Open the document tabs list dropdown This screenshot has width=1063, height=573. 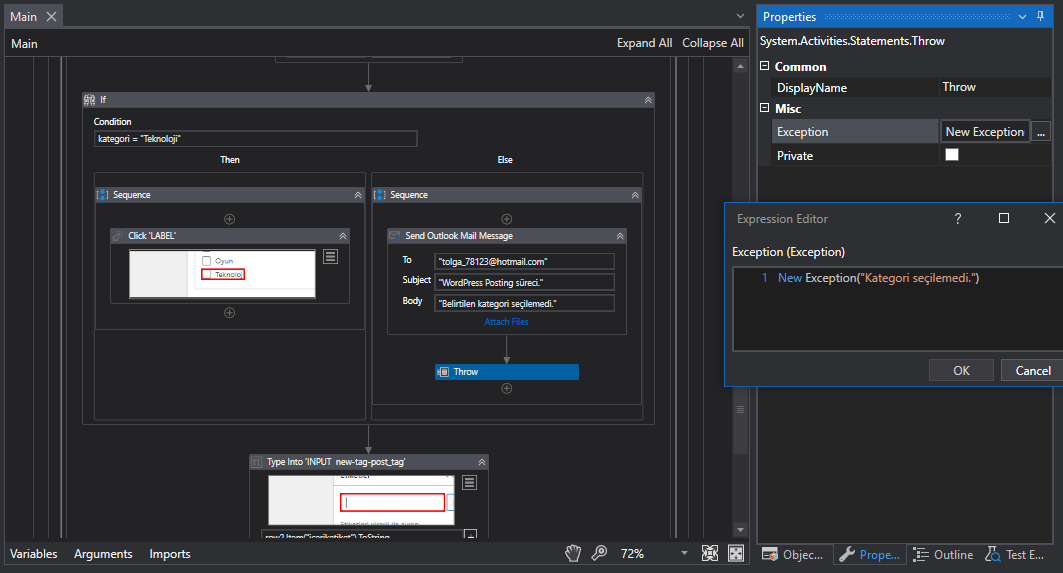tap(740, 16)
